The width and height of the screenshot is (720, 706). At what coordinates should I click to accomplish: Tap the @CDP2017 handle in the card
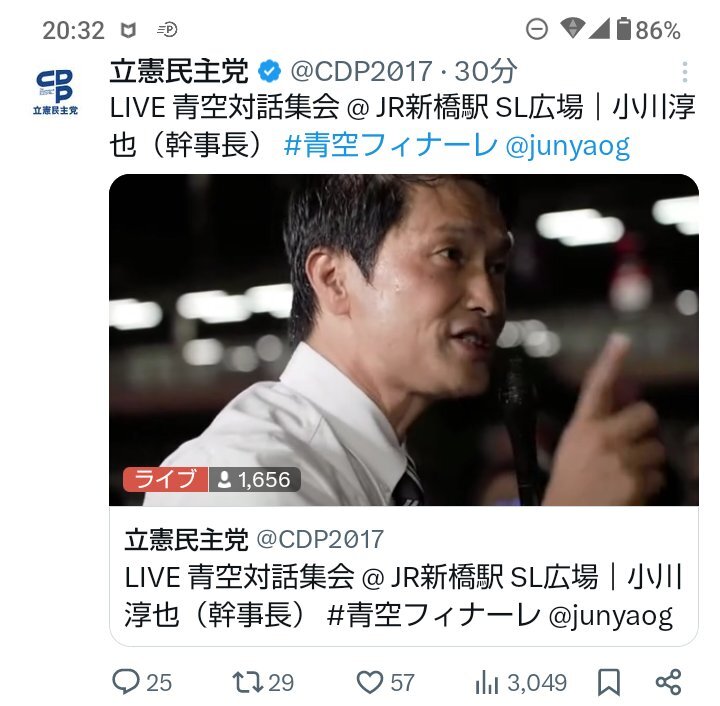(x=320, y=539)
